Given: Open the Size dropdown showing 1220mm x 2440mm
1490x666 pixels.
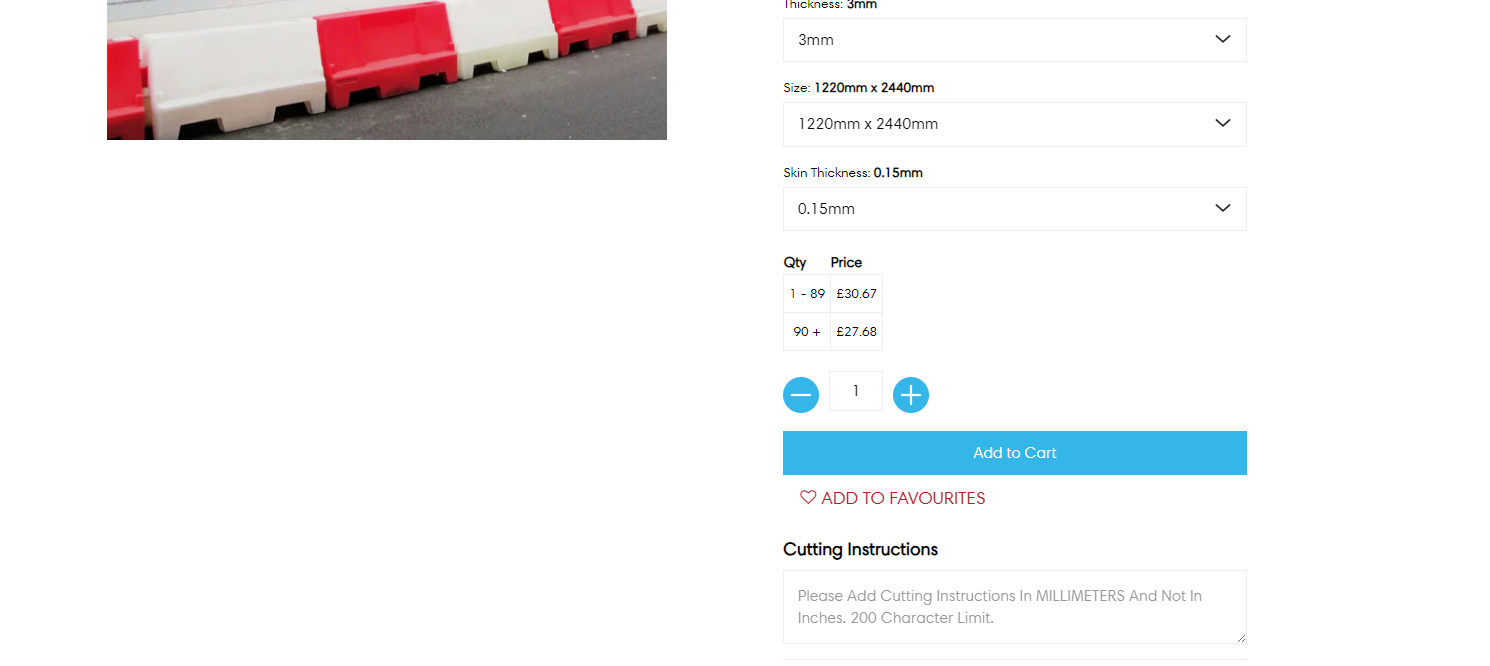Looking at the screenshot, I should (1015, 124).
